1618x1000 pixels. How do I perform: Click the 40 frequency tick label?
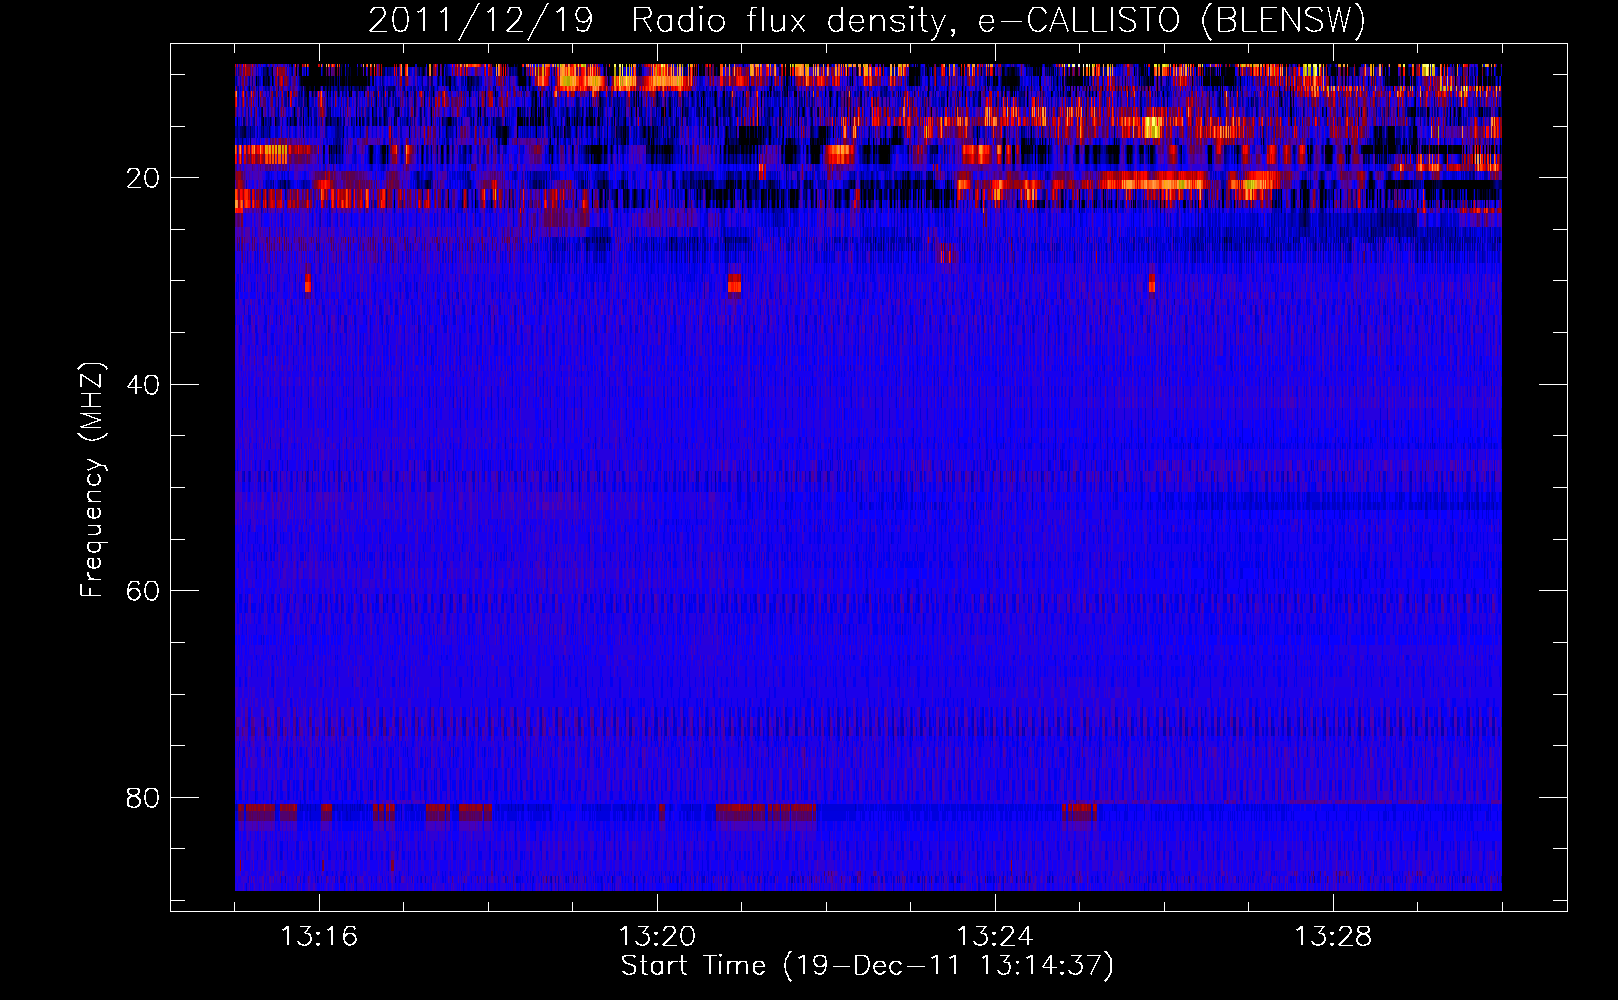tap(144, 385)
